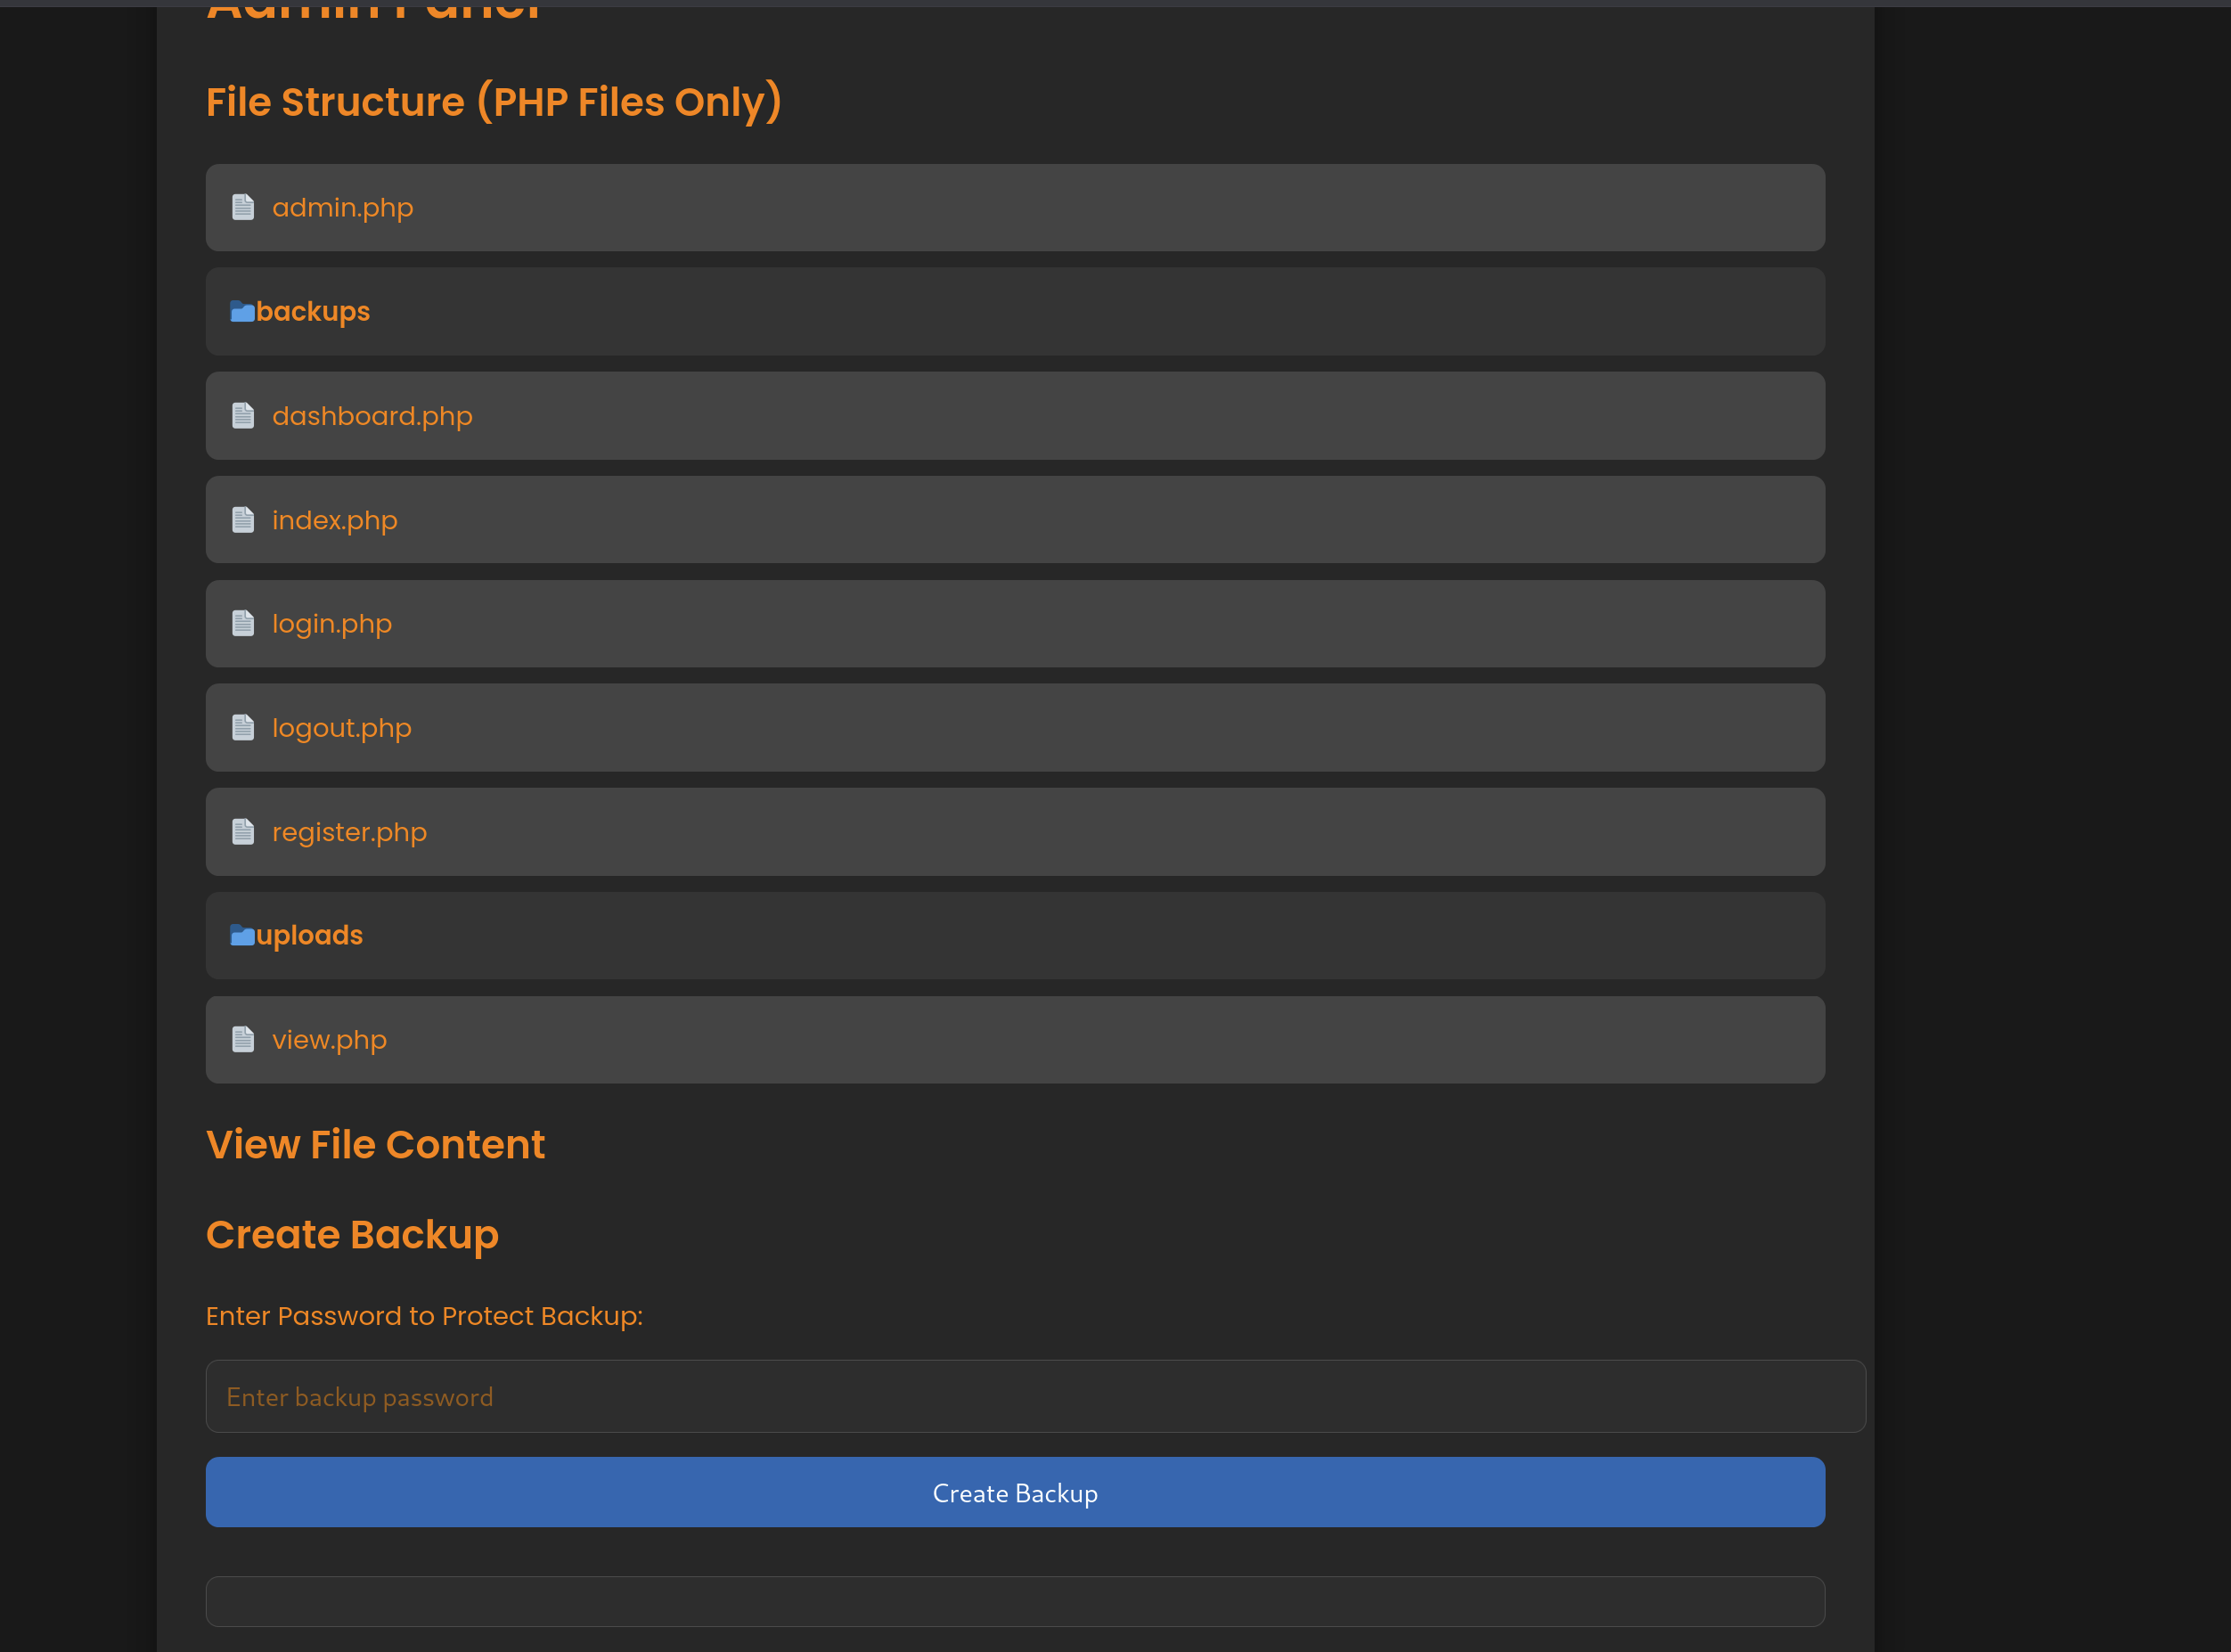Click the document icon beside logout.php

click(243, 728)
